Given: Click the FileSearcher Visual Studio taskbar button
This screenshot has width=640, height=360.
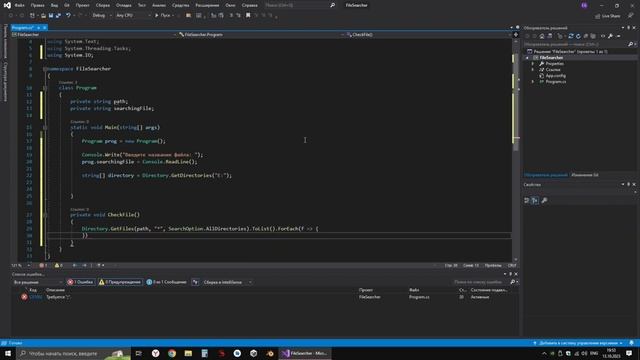Looking at the screenshot, I should coord(306,353).
